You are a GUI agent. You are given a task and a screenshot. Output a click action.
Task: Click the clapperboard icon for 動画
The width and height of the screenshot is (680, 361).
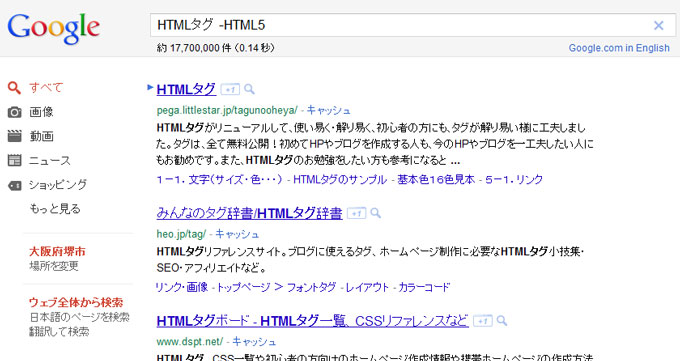point(14,136)
